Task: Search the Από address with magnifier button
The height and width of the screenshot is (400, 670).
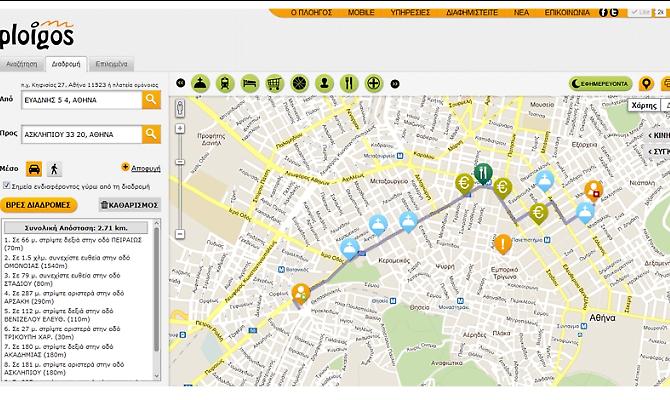Action: point(151,100)
